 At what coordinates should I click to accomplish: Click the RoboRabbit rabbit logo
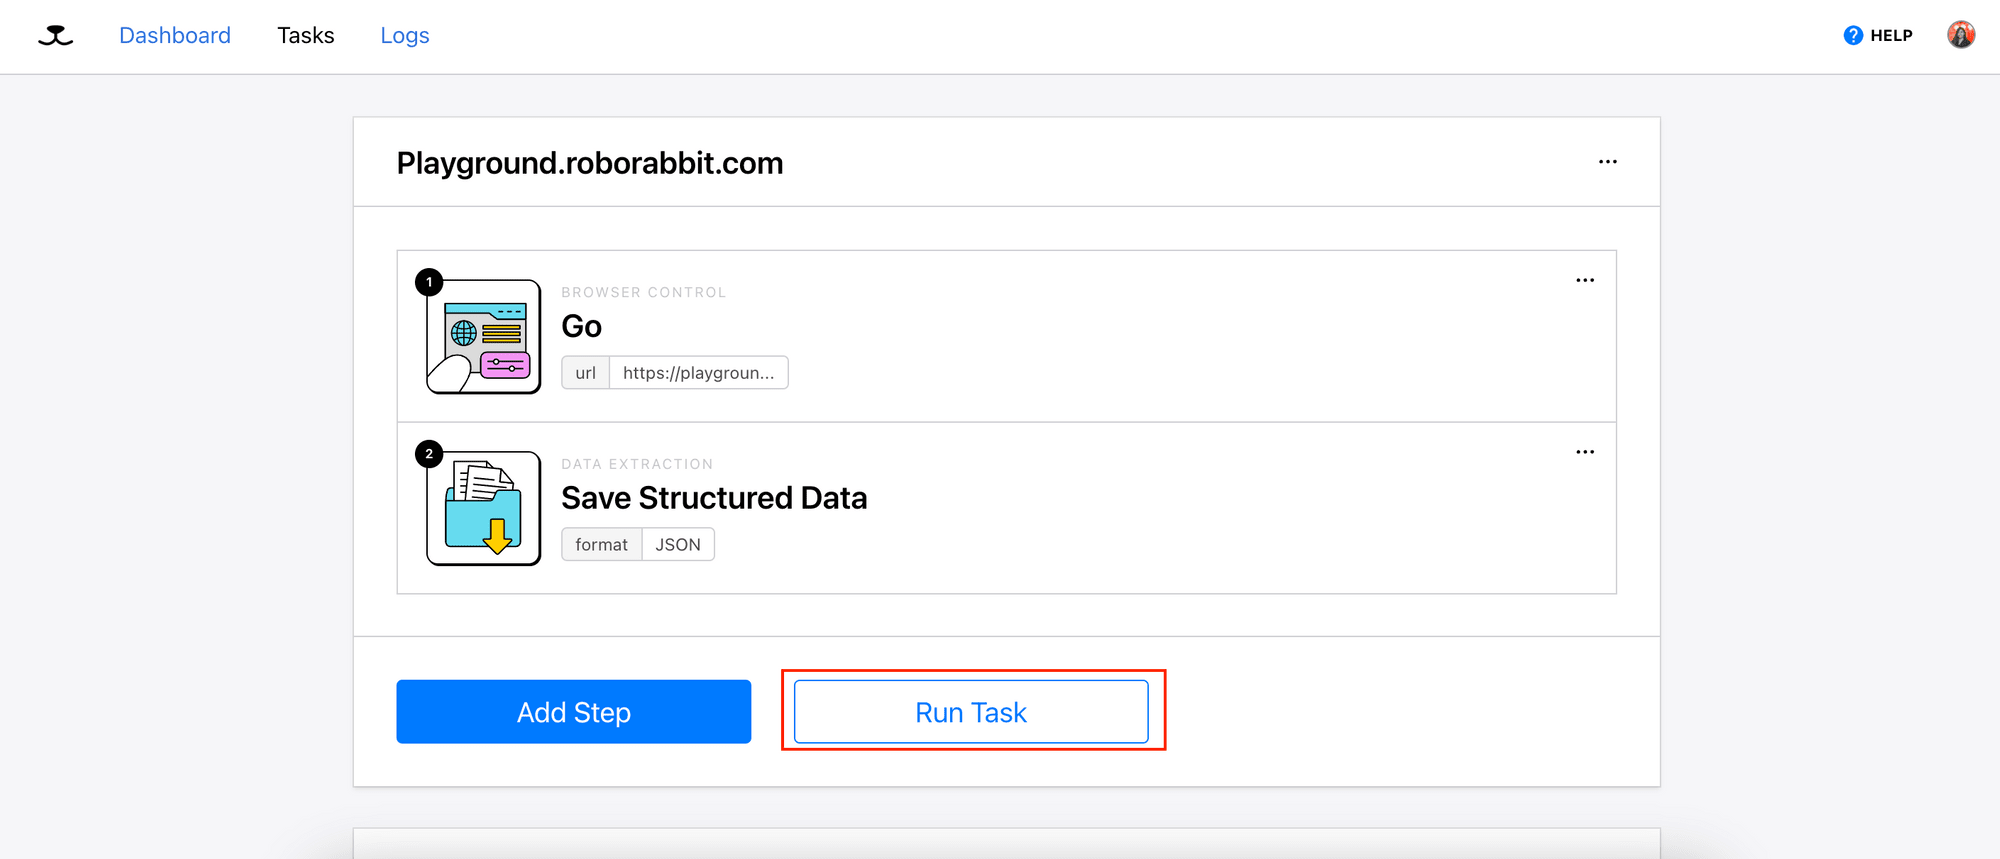coord(55,35)
